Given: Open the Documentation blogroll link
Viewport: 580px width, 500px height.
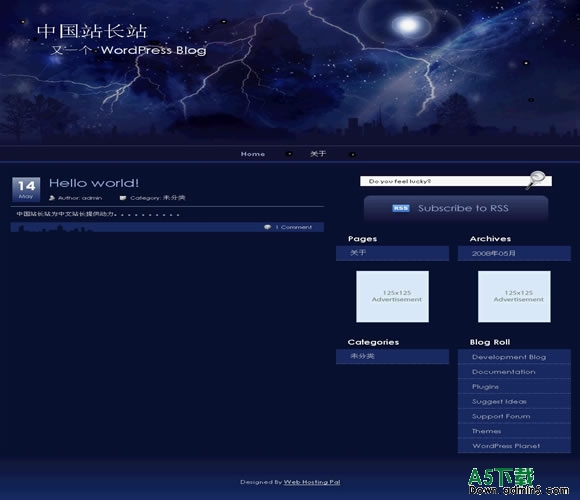Looking at the screenshot, I should point(503,372).
